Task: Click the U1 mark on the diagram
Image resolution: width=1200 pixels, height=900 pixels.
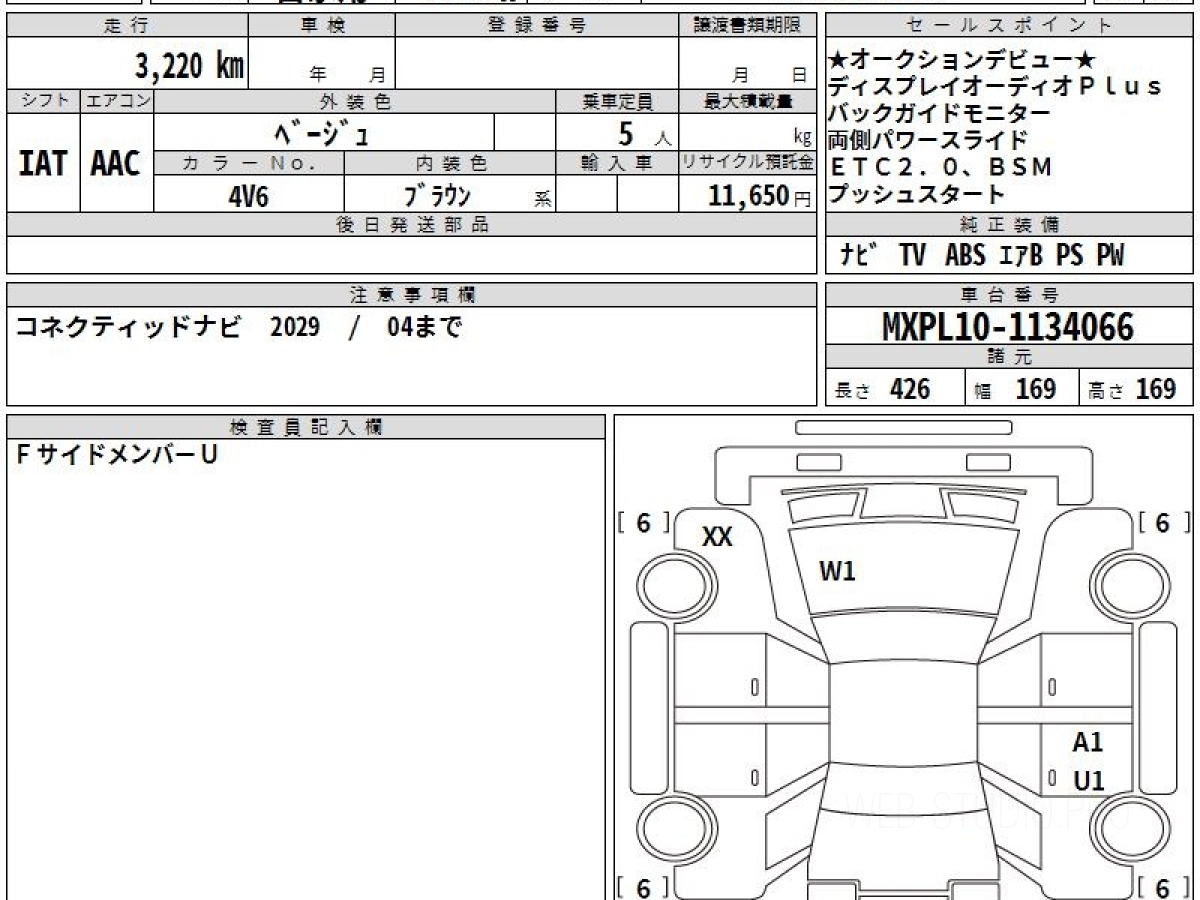Action: pyautogui.click(x=1088, y=781)
